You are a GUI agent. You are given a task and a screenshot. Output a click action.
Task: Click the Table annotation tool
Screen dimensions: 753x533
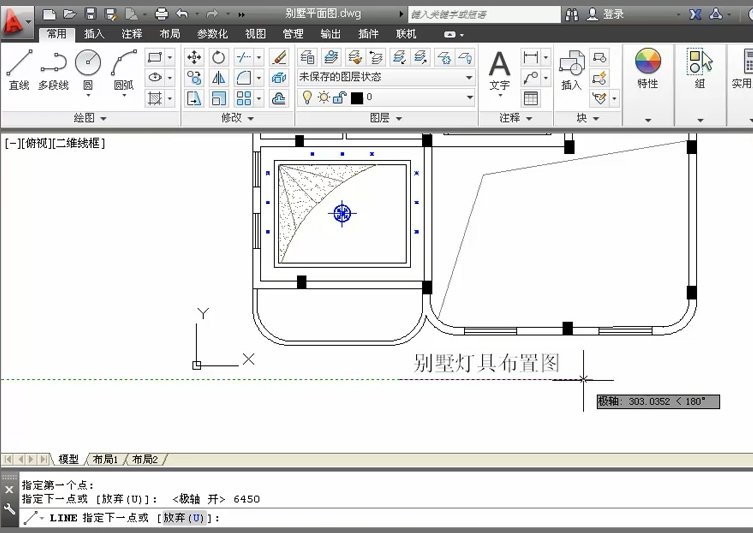[x=531, y=98]
